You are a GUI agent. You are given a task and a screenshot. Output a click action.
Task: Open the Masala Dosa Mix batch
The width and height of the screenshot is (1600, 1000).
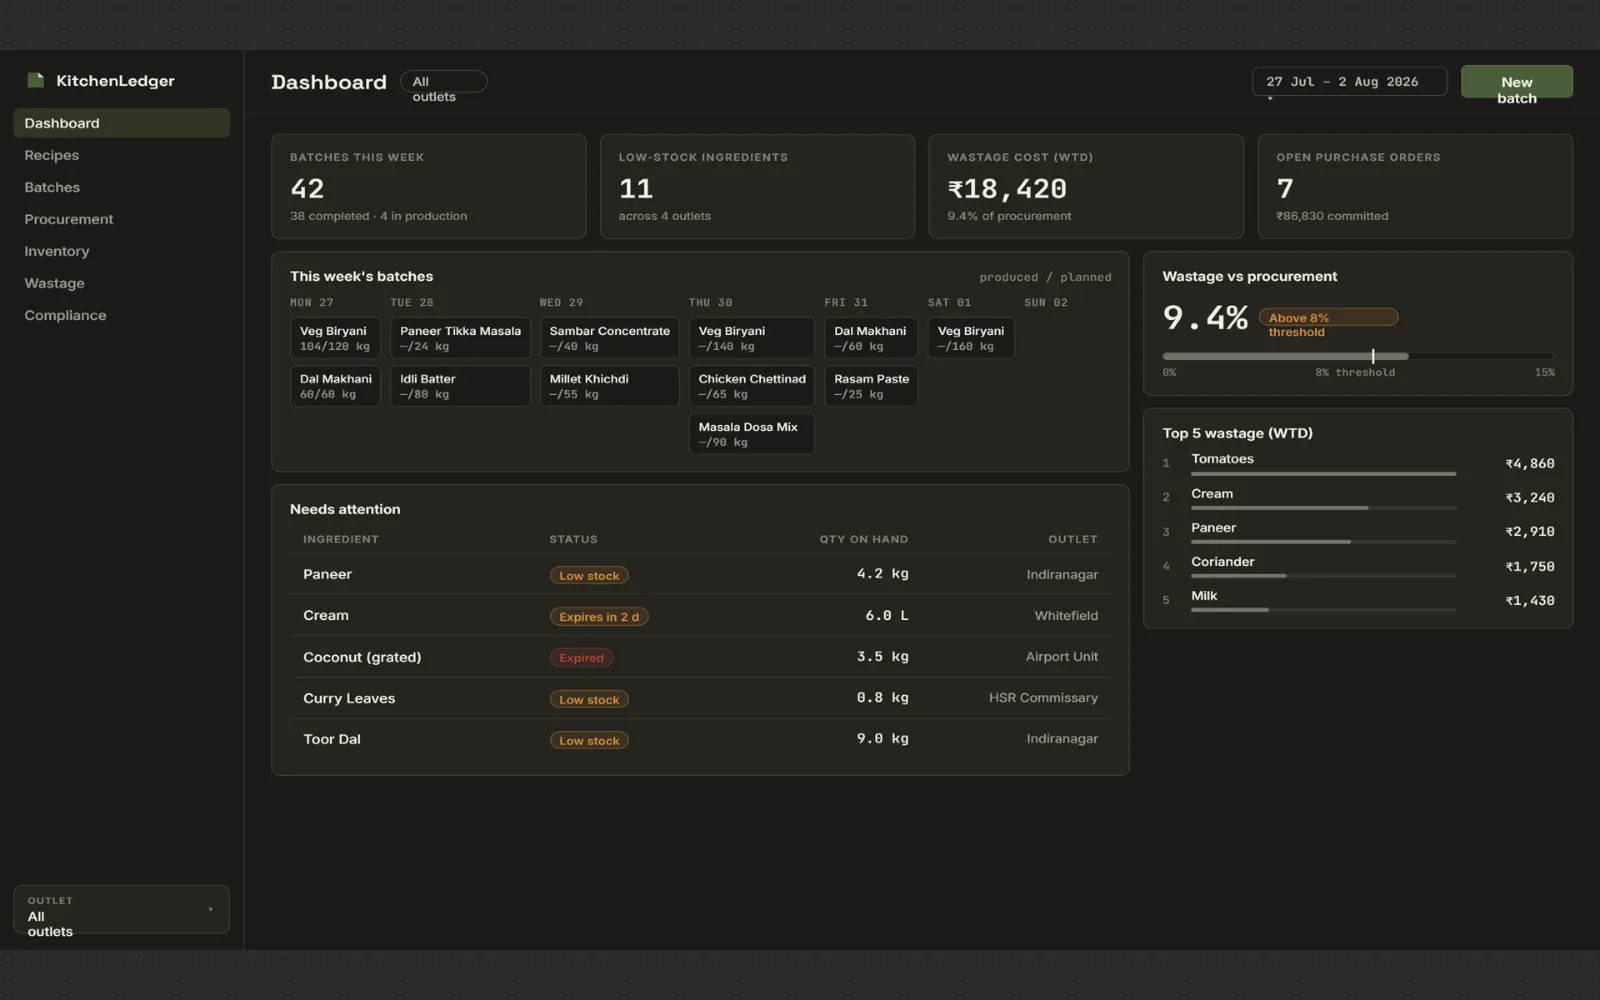[x=751, y=434]
